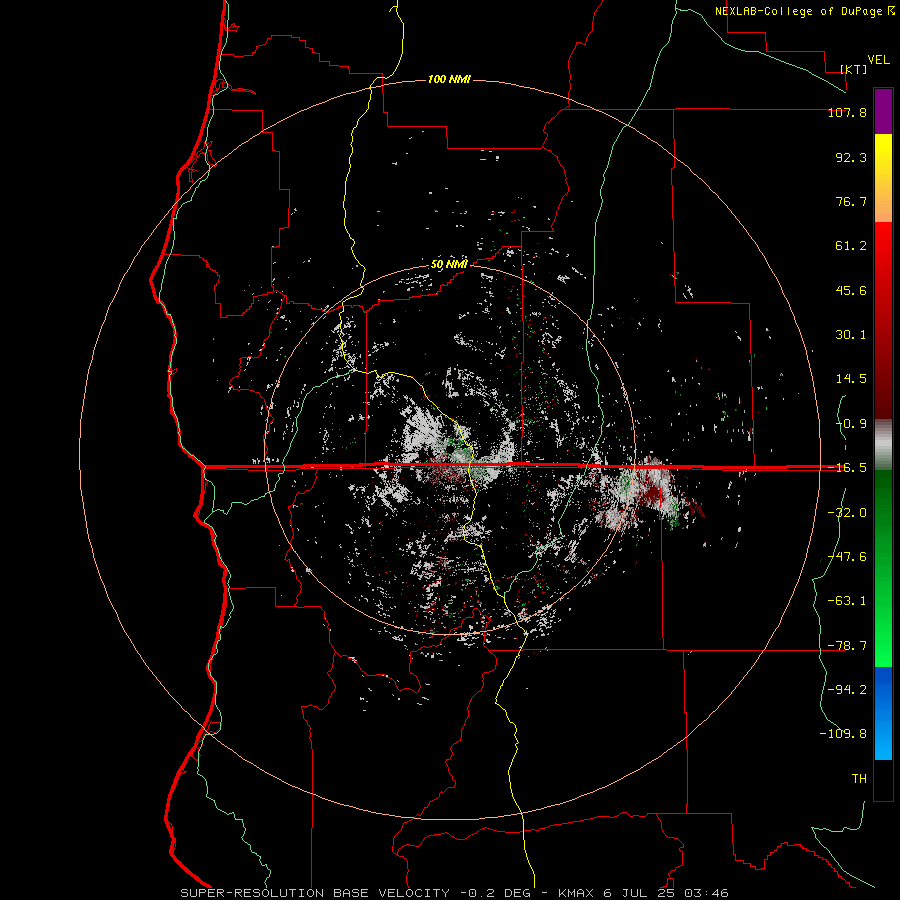Click the 107.8 velocity scale value

point(847,112)
